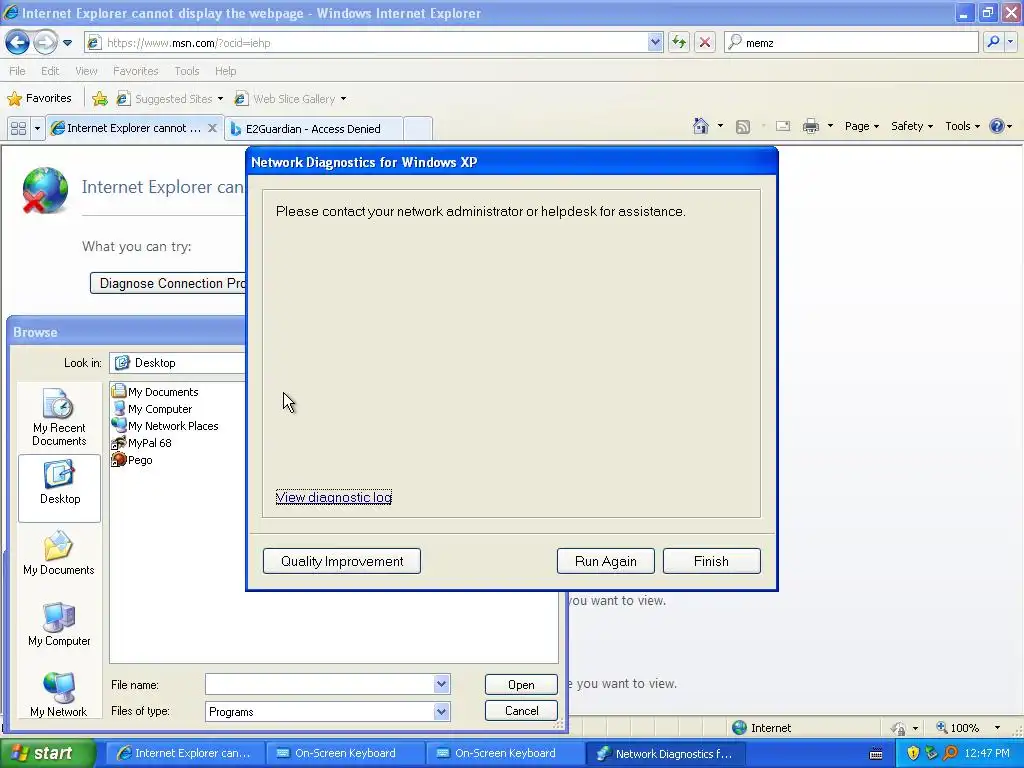Click the green Refresh page icon
Image resolution: width=1024 pixels, height=768 pixels.
[679, 43]
